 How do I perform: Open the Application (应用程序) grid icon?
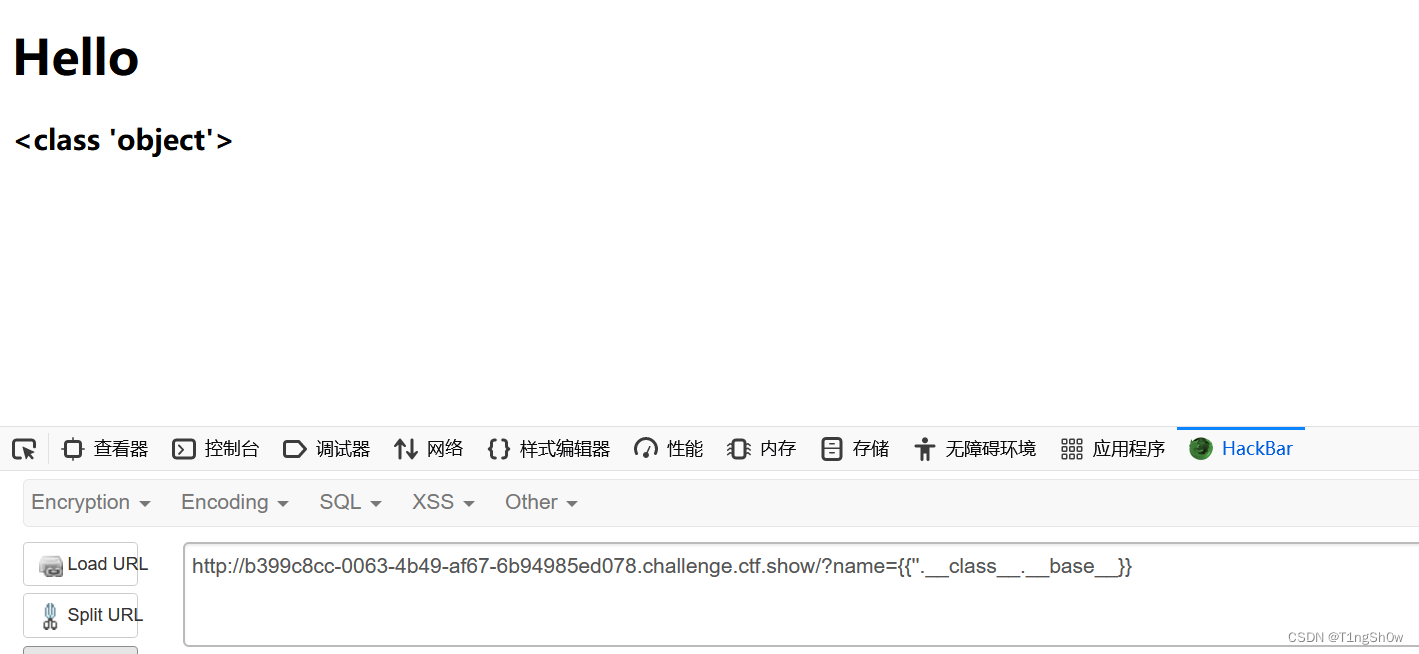(x=1072, y=449)
